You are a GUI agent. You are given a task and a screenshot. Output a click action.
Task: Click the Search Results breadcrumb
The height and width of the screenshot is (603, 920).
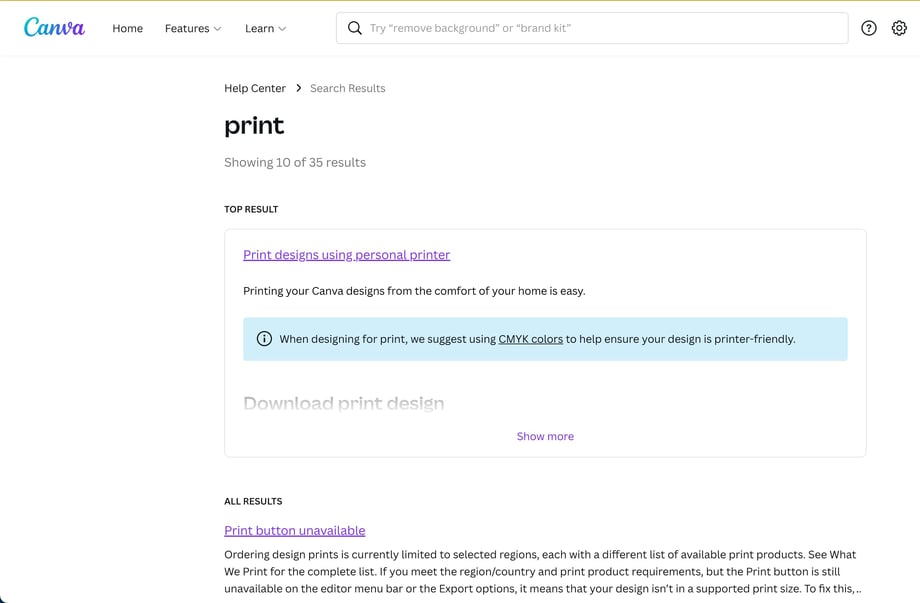(347, 88)
